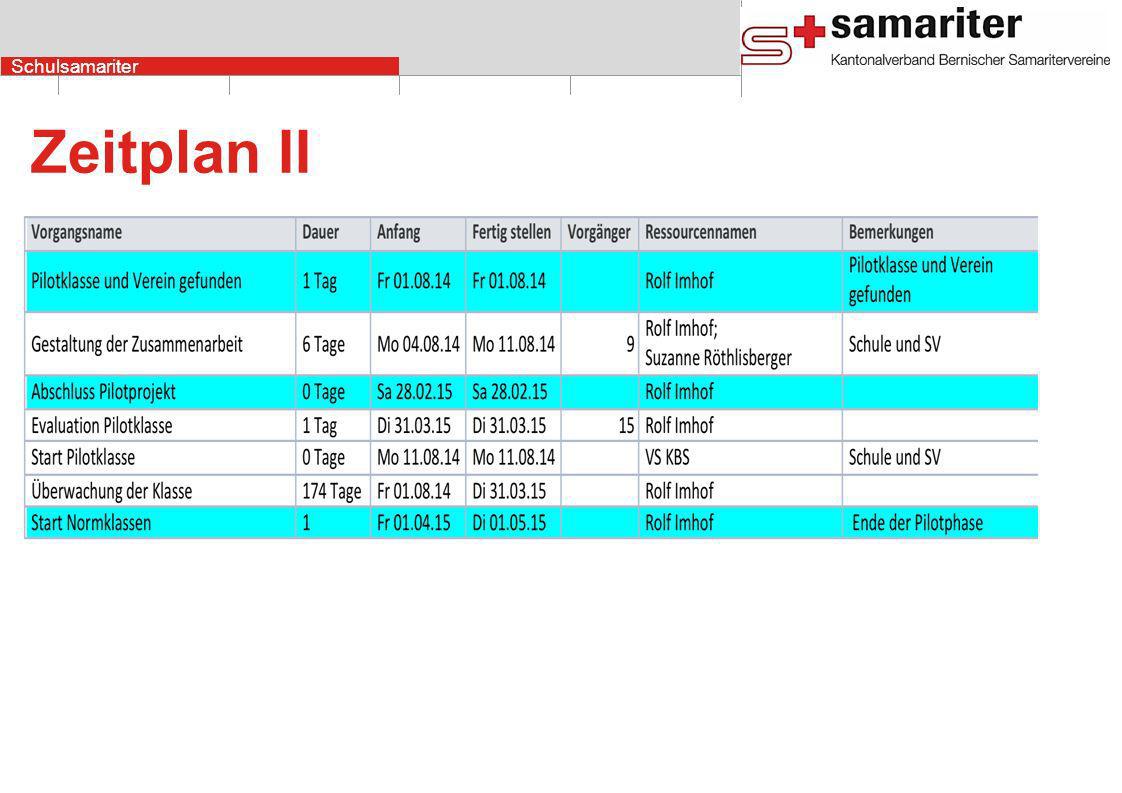This screenshot has height=793, width=1122.
Task: Click the Vorgänger column header
Action: pyautogui.click(x=600, y=233)
